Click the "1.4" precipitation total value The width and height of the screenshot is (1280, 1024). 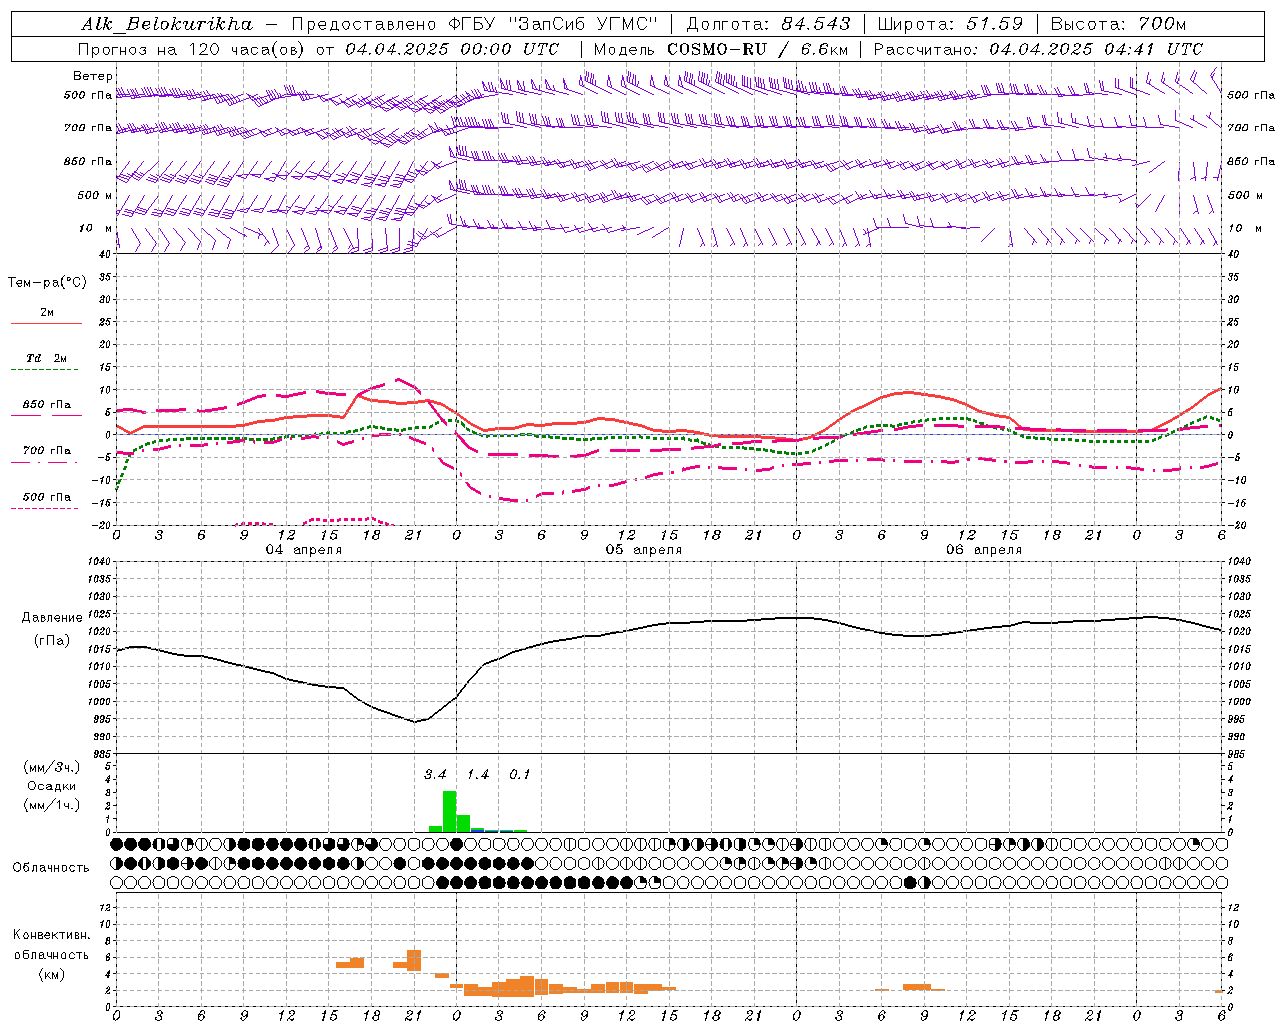coord(478,775)
